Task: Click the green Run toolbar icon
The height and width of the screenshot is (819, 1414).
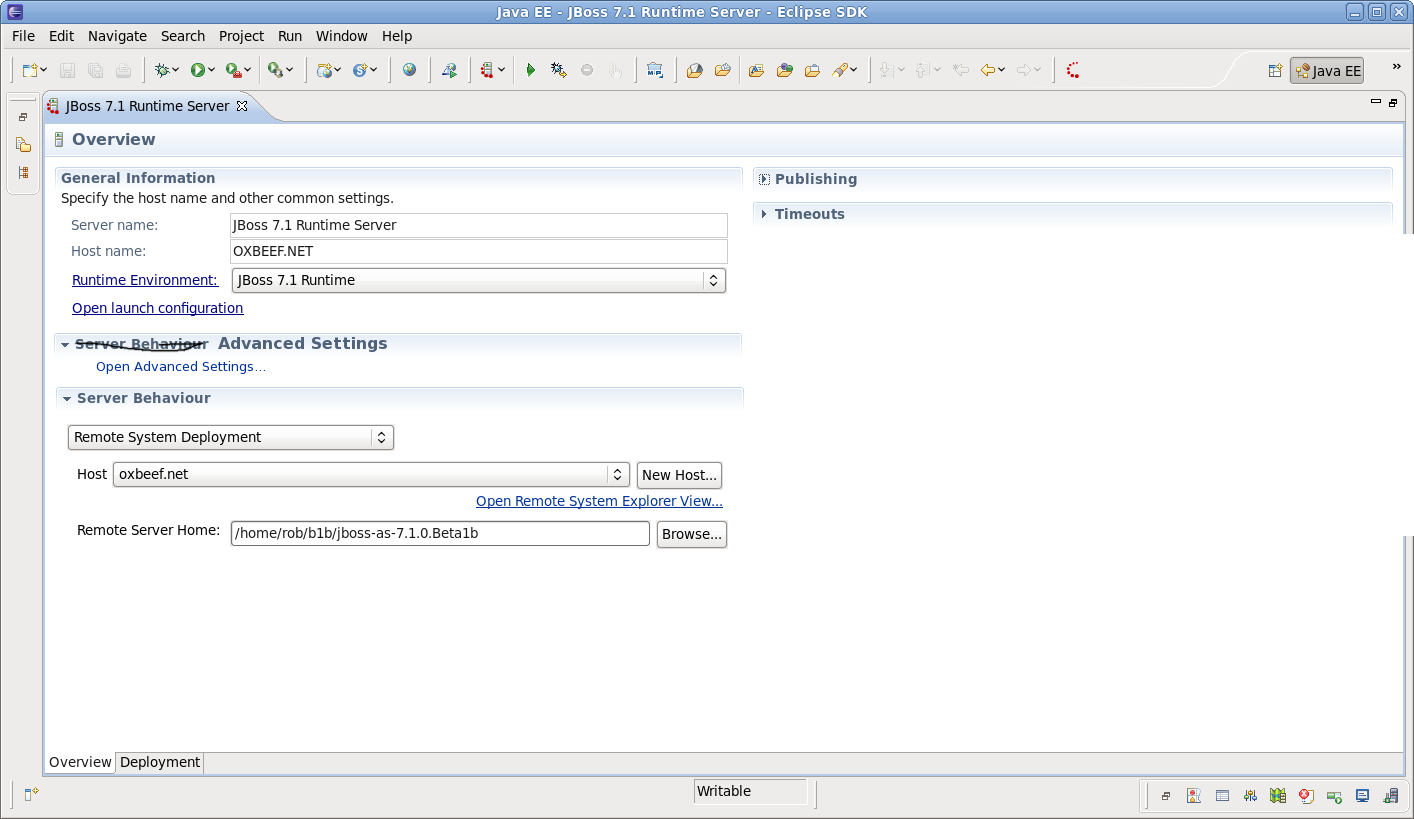Action: point(198,70)
